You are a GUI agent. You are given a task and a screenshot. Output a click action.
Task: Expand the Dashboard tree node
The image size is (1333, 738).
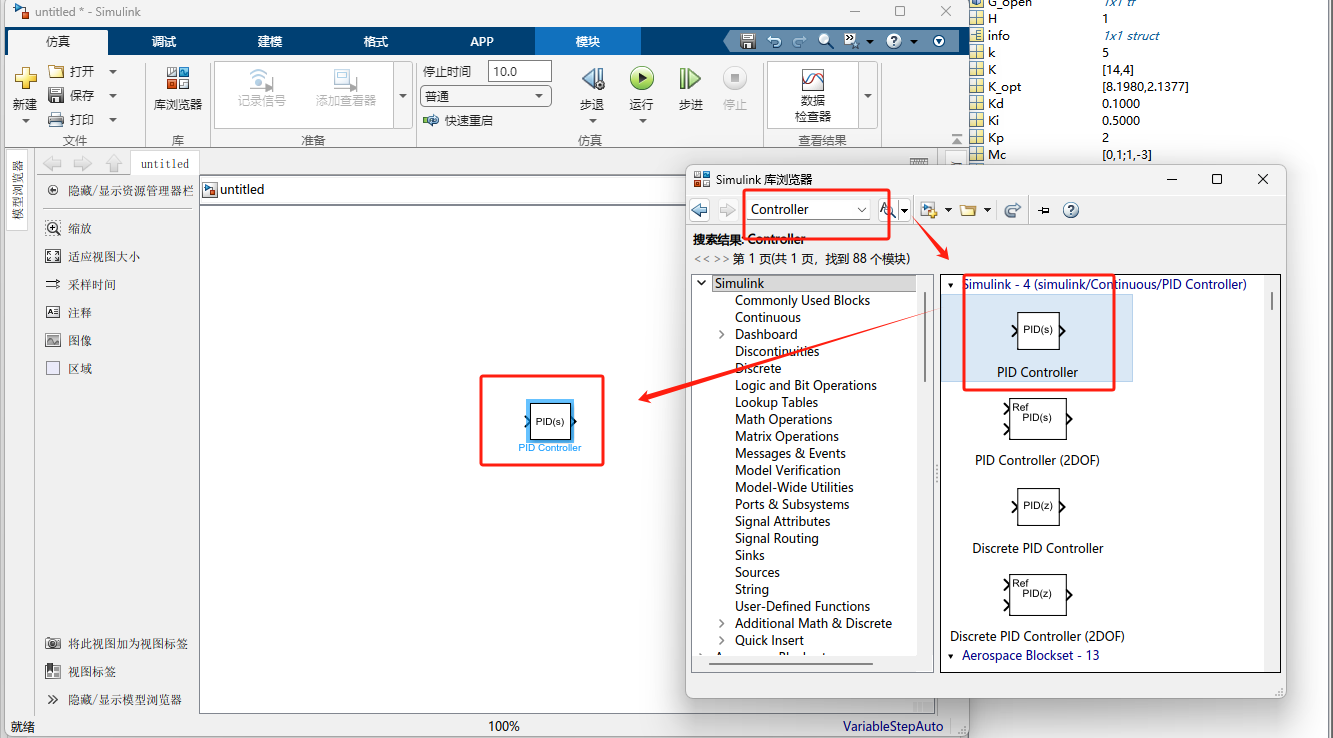pyautogui.click(x=722, y=334)
